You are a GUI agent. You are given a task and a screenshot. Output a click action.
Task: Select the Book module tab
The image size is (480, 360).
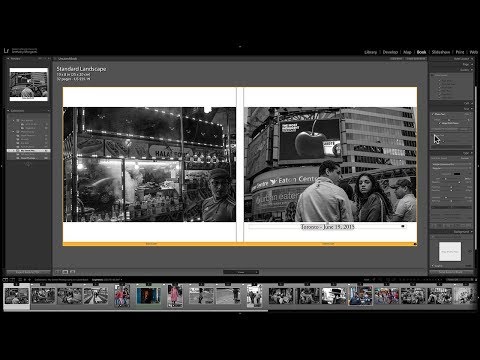[421, 52]
